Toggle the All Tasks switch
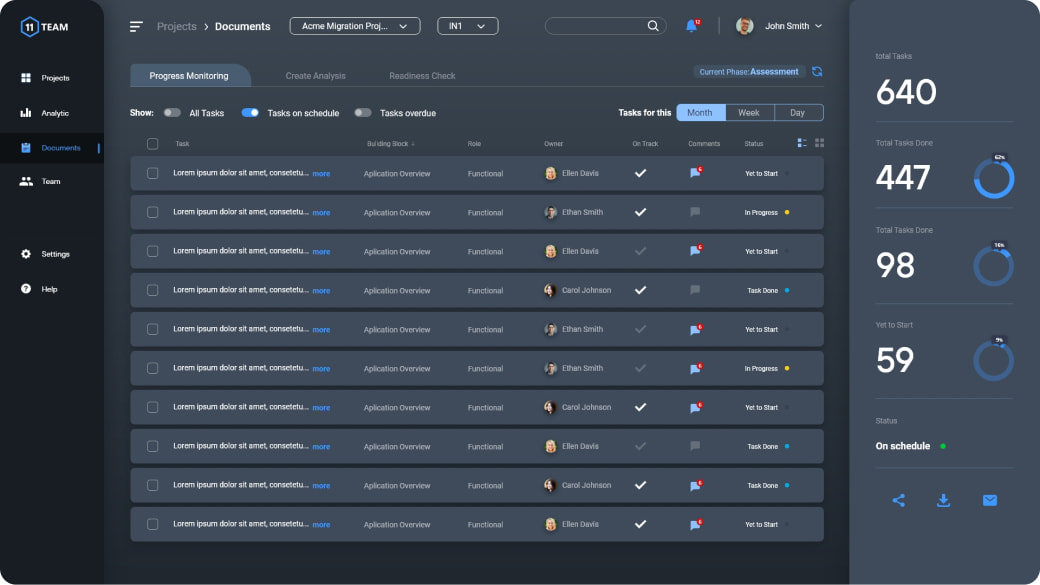This screenshot has height=585, width=1040. [x=172, y=113]
